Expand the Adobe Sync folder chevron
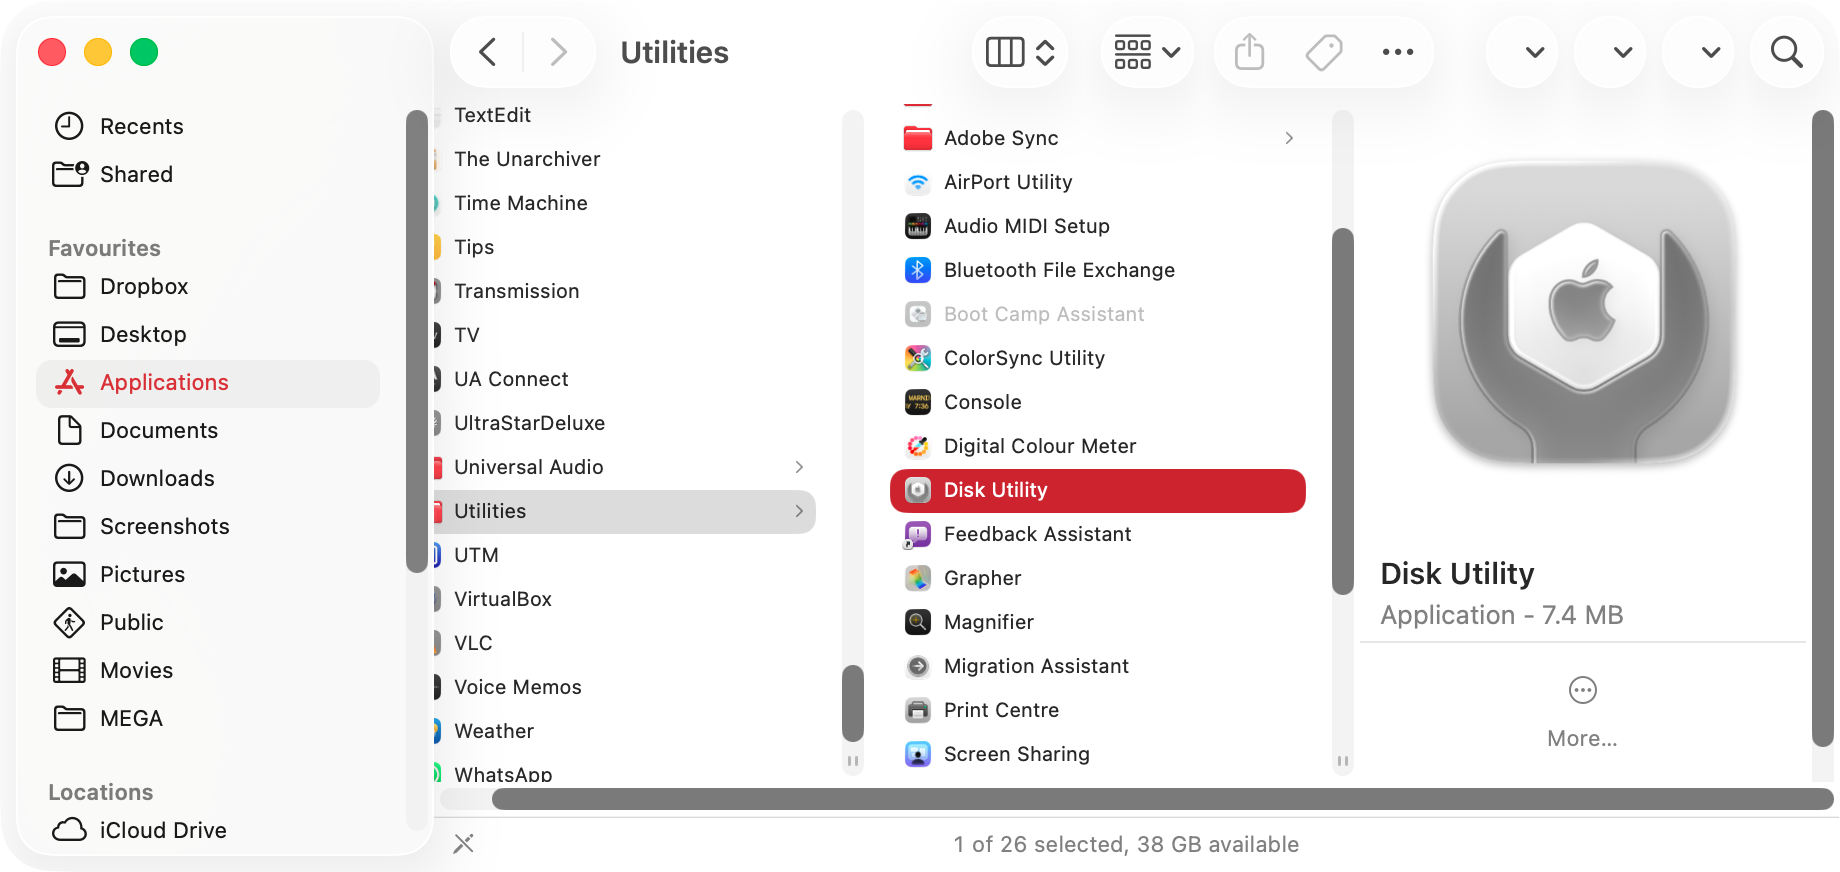This screenshot has height=872, width=1840. tap(1289, 138)
